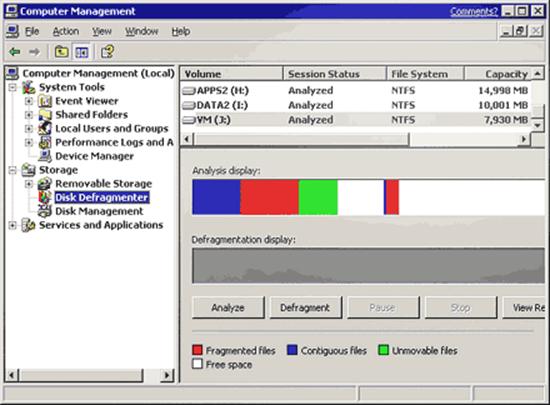Expand Services and Applications node
Image resolution: width=550 pixels, height=405 pixels.
pos(13,225)
